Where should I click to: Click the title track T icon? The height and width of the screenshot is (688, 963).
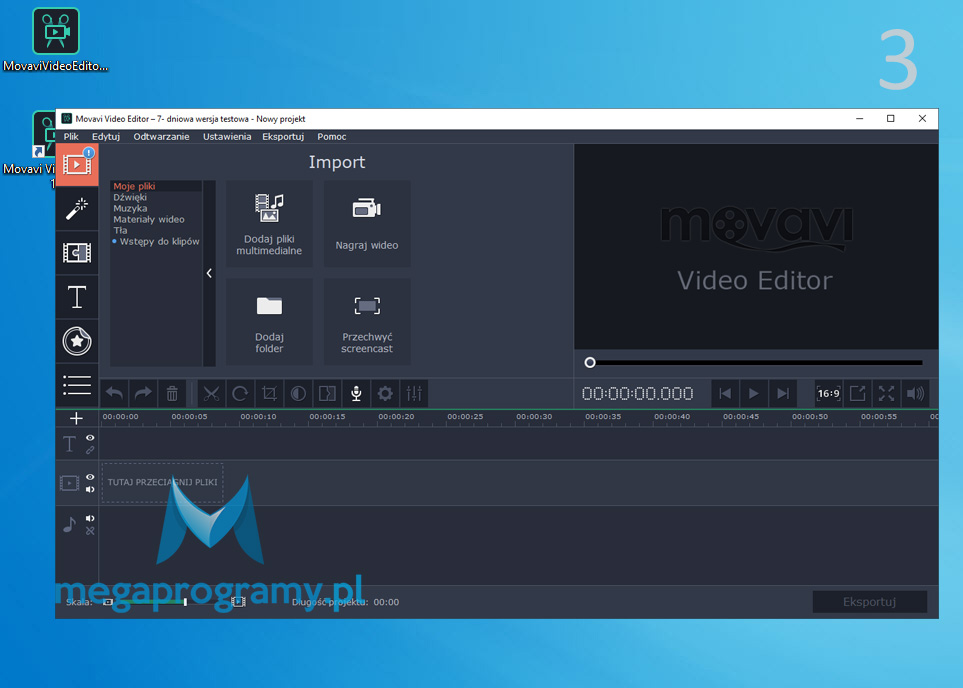(x=69, y=444)
